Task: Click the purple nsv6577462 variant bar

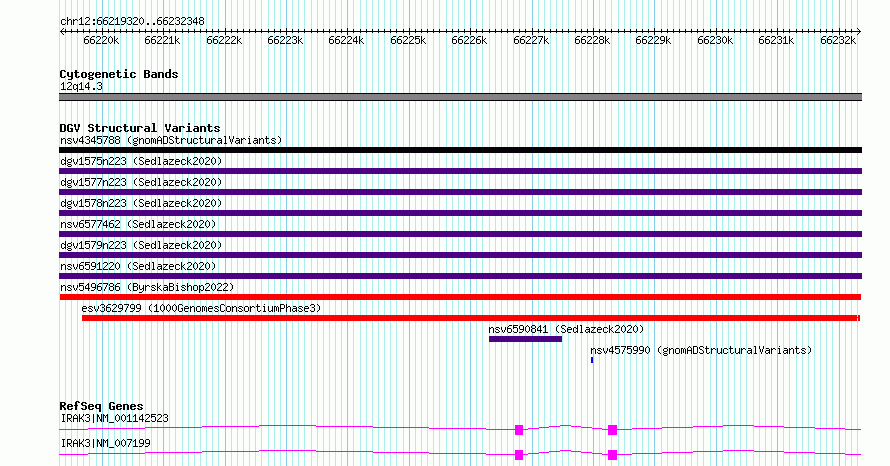Action: [460, 234]
